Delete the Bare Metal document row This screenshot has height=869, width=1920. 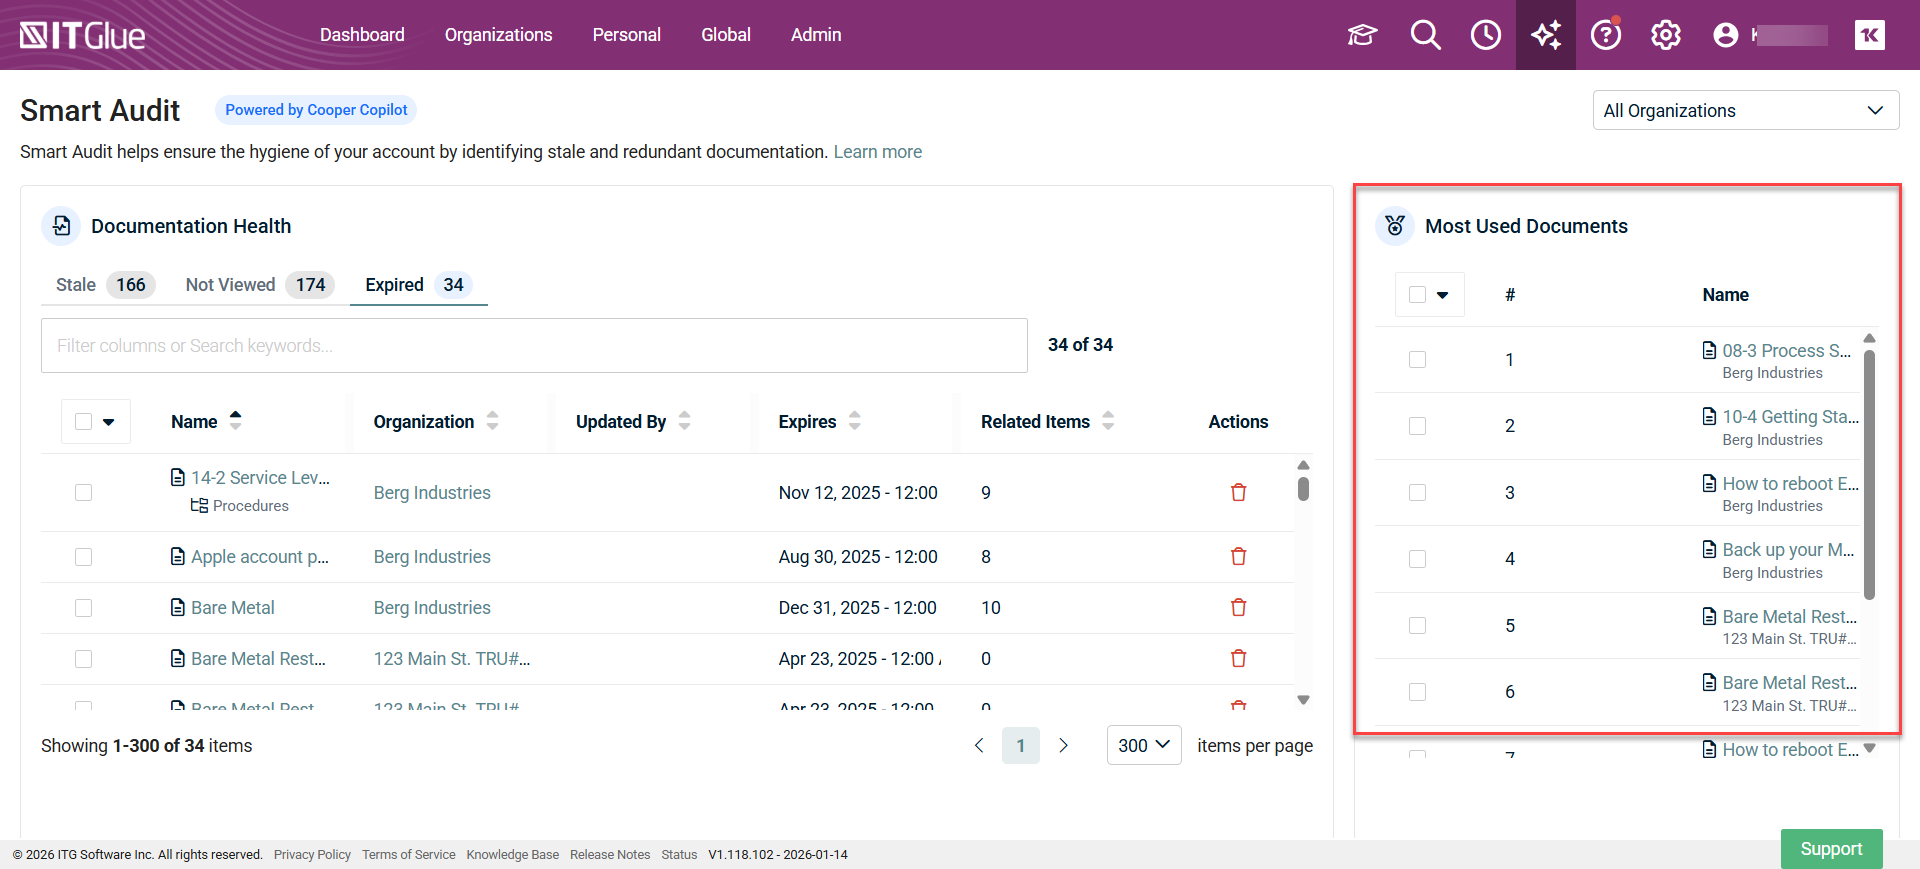click(x=1238, y=607)
